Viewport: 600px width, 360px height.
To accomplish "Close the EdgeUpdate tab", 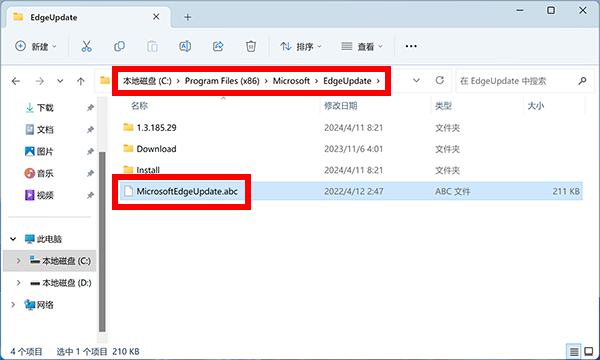I will (x=156, y=17).
